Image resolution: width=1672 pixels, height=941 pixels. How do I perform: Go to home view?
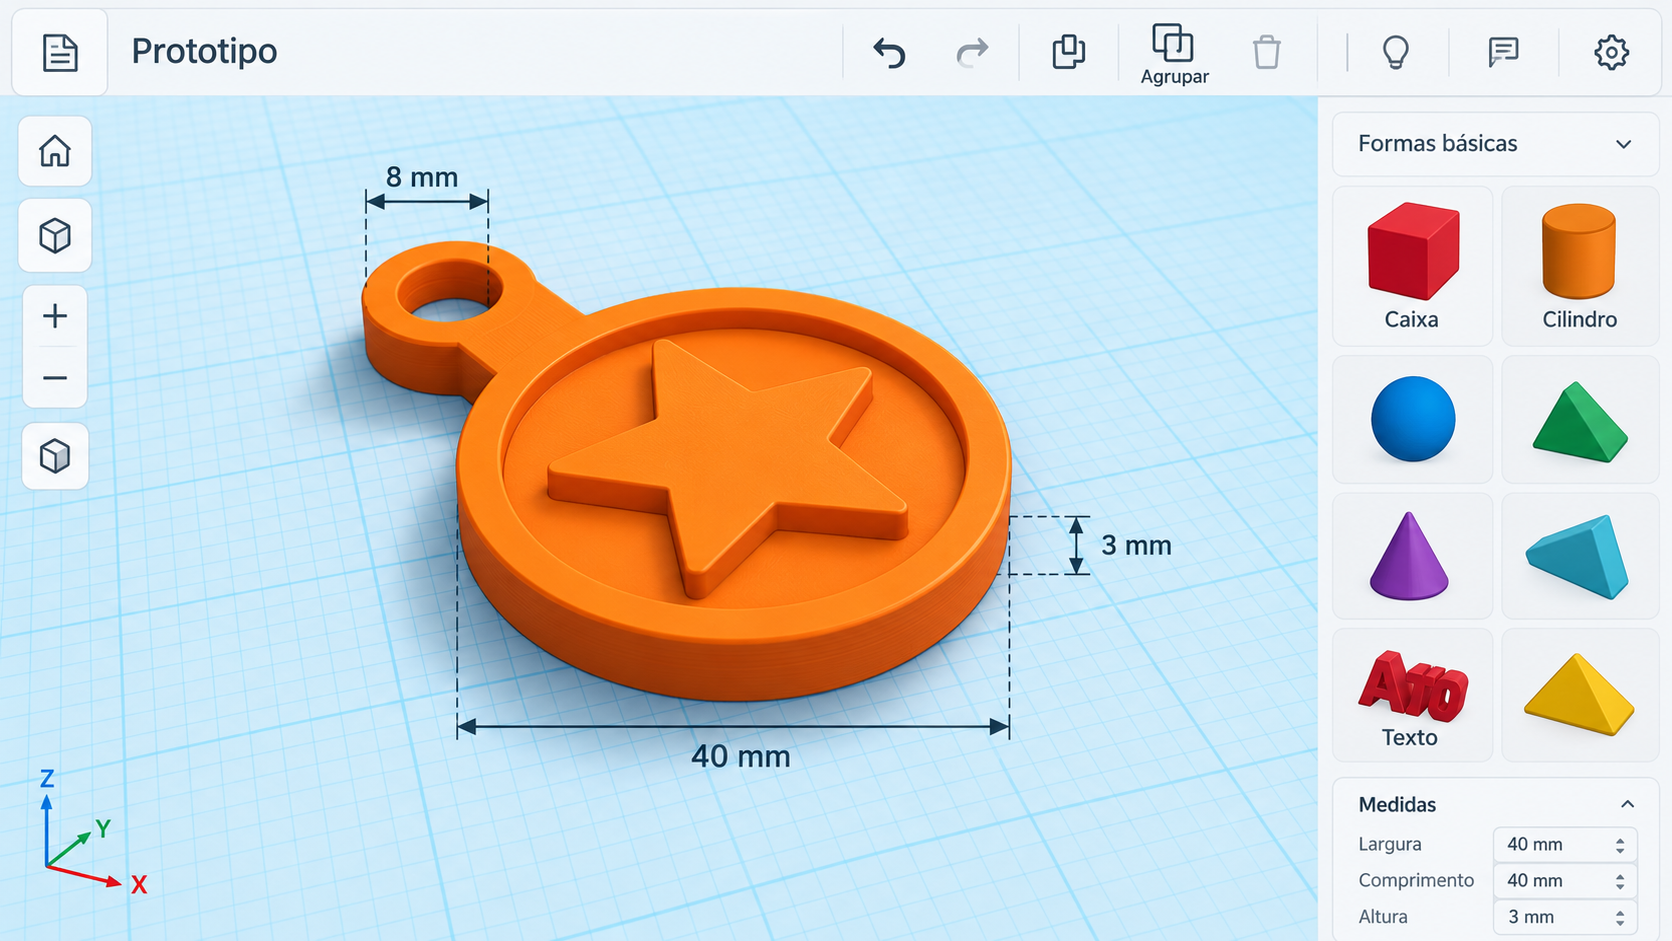(55, 151)
